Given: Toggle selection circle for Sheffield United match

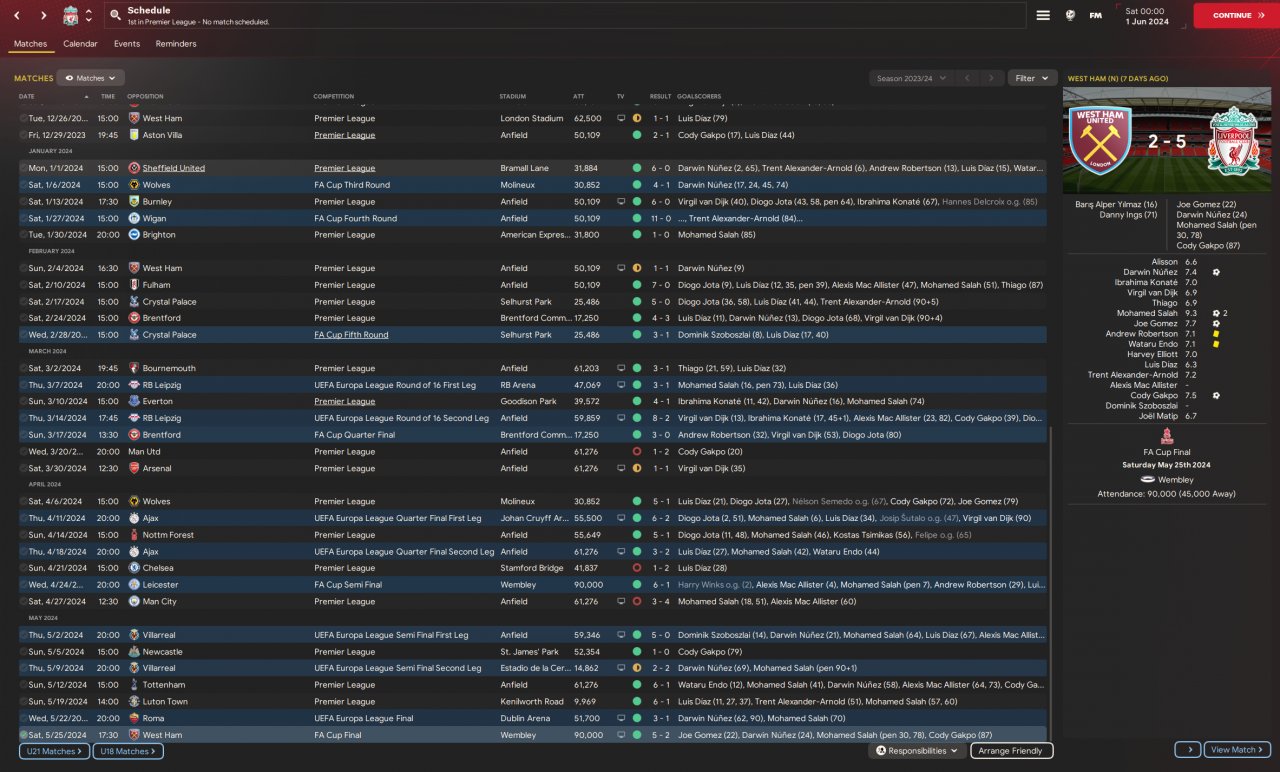Looking at the screenshot, I should coord(23,168).
